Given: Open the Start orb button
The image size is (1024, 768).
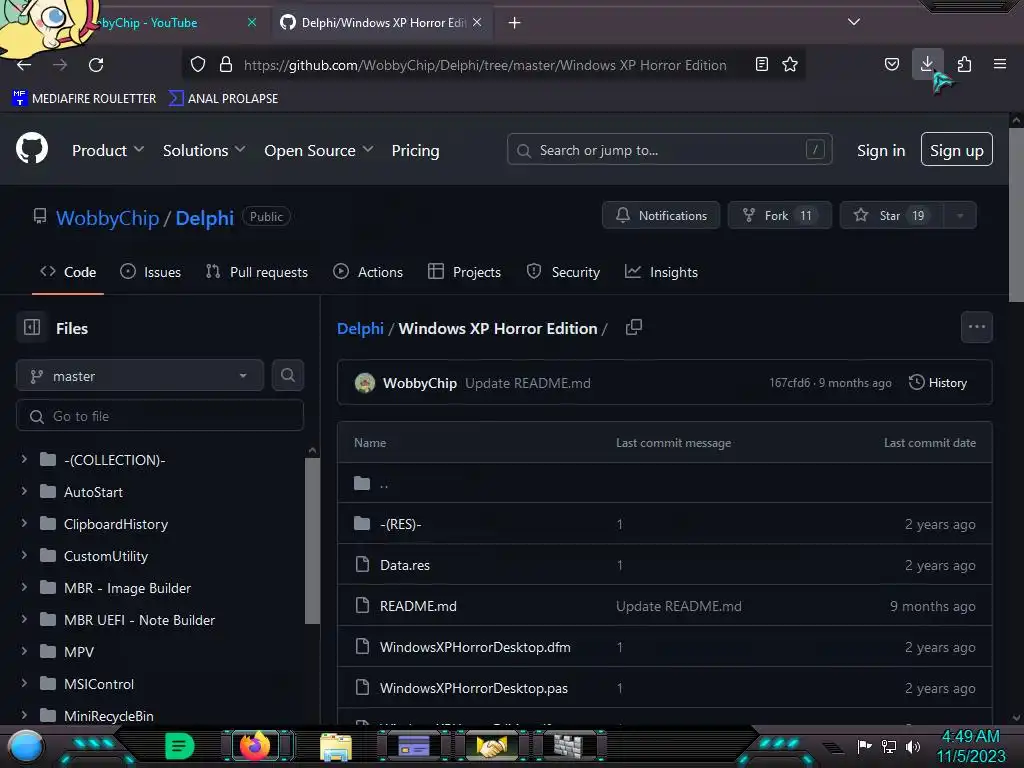Looking at the screenshot, I should [x=26, y=747].
